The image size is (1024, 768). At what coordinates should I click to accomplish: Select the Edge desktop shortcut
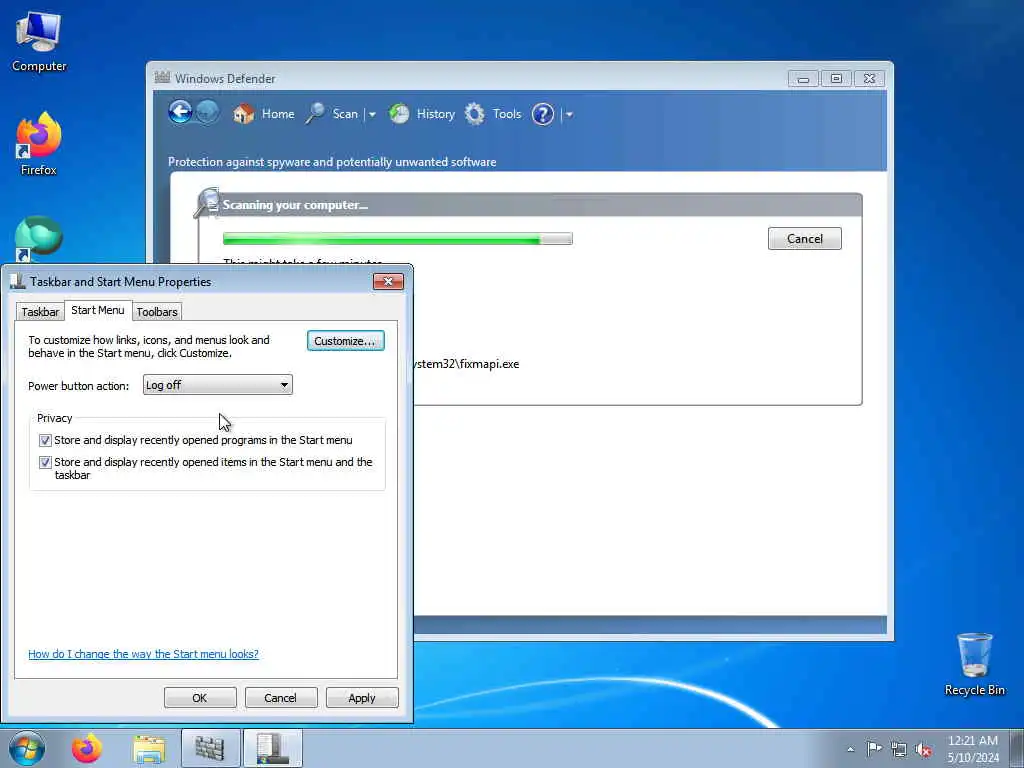[x=39, y=238]
